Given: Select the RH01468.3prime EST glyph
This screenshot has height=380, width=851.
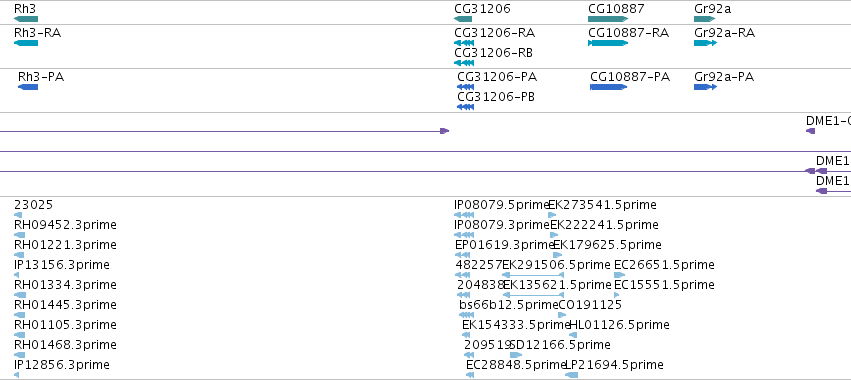Looking at the screenshot, I should [x=20, y=355].
